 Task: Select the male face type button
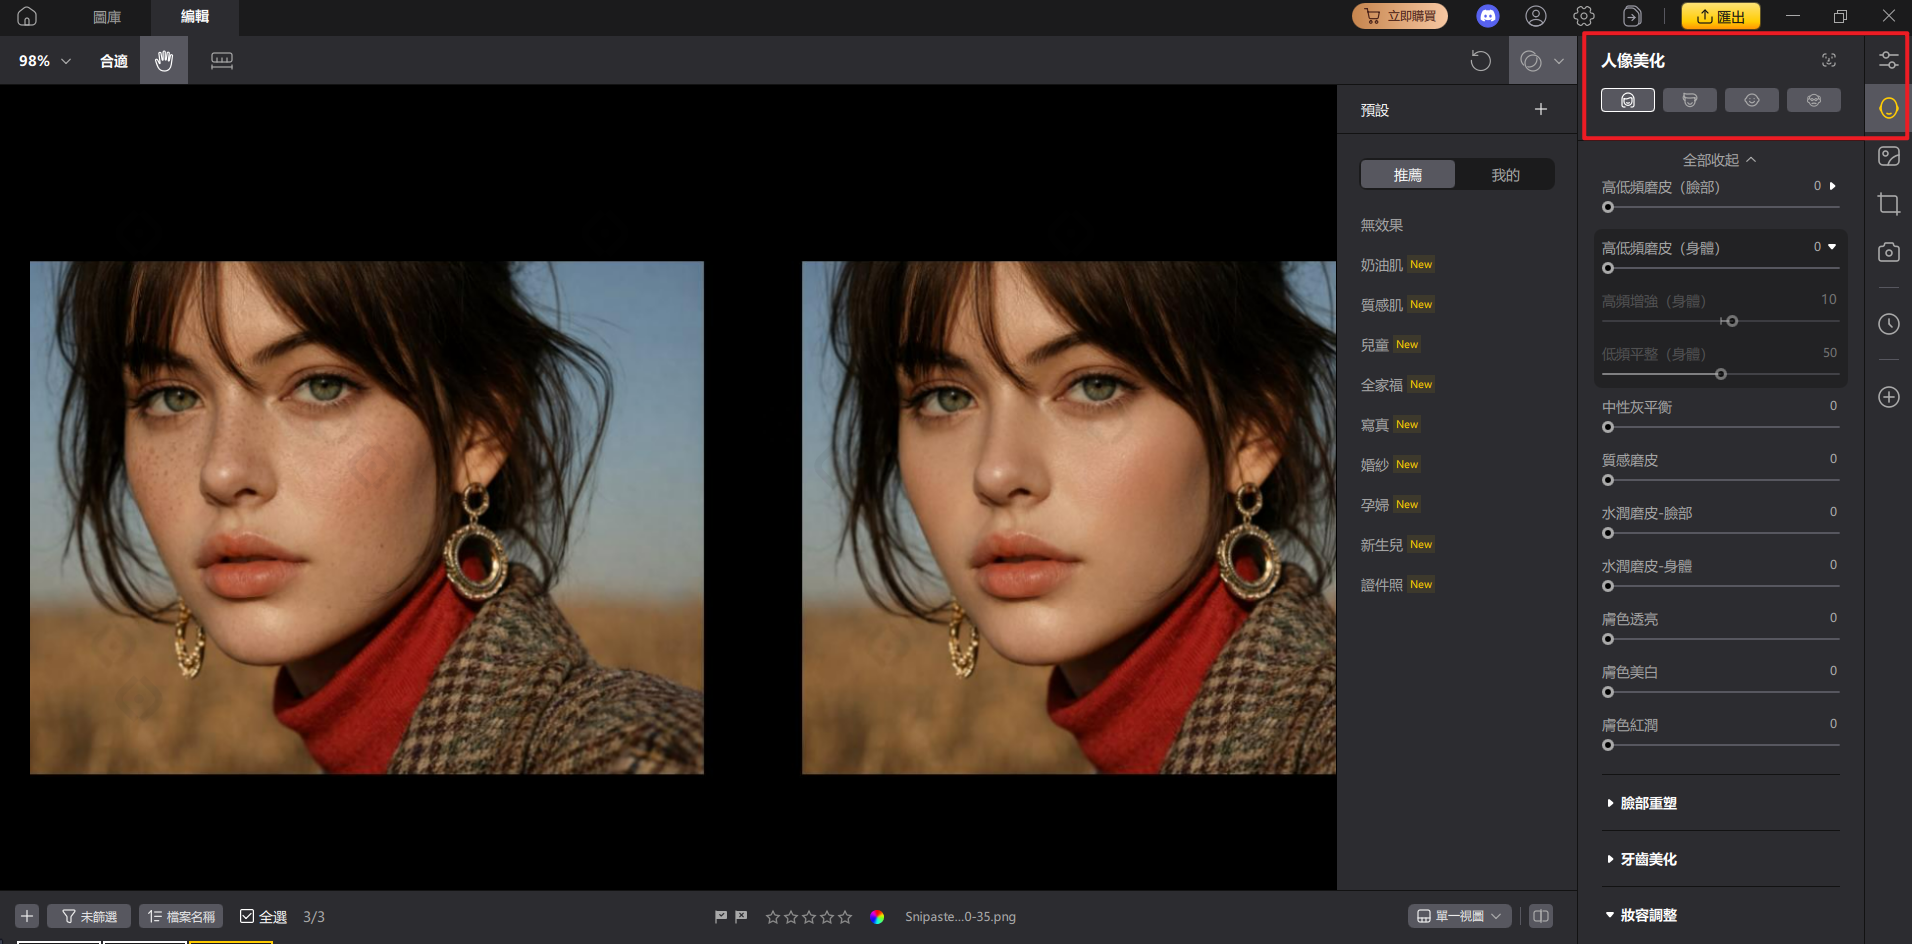point(1689,100)
